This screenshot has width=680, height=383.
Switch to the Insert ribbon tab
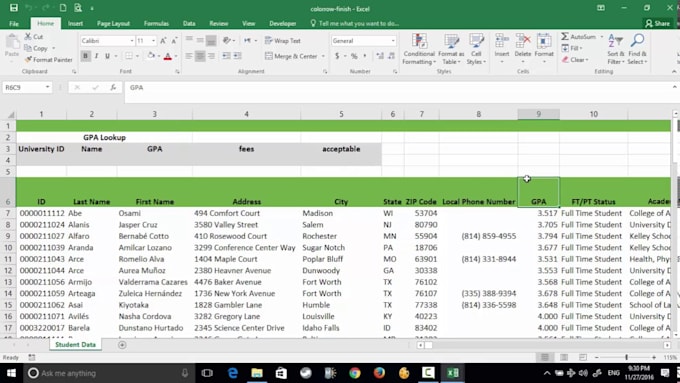pos(75,23)
